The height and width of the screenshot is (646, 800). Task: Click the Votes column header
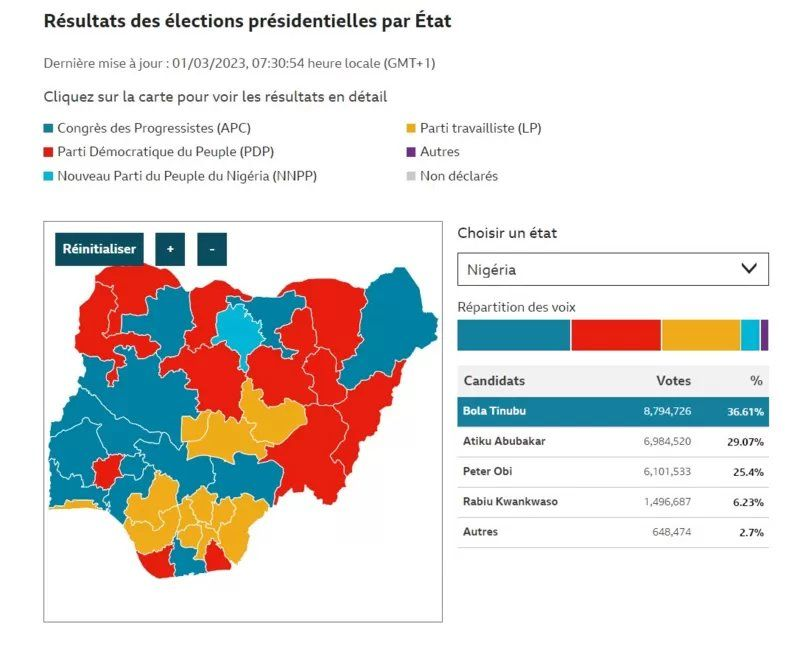pos(673,381)
